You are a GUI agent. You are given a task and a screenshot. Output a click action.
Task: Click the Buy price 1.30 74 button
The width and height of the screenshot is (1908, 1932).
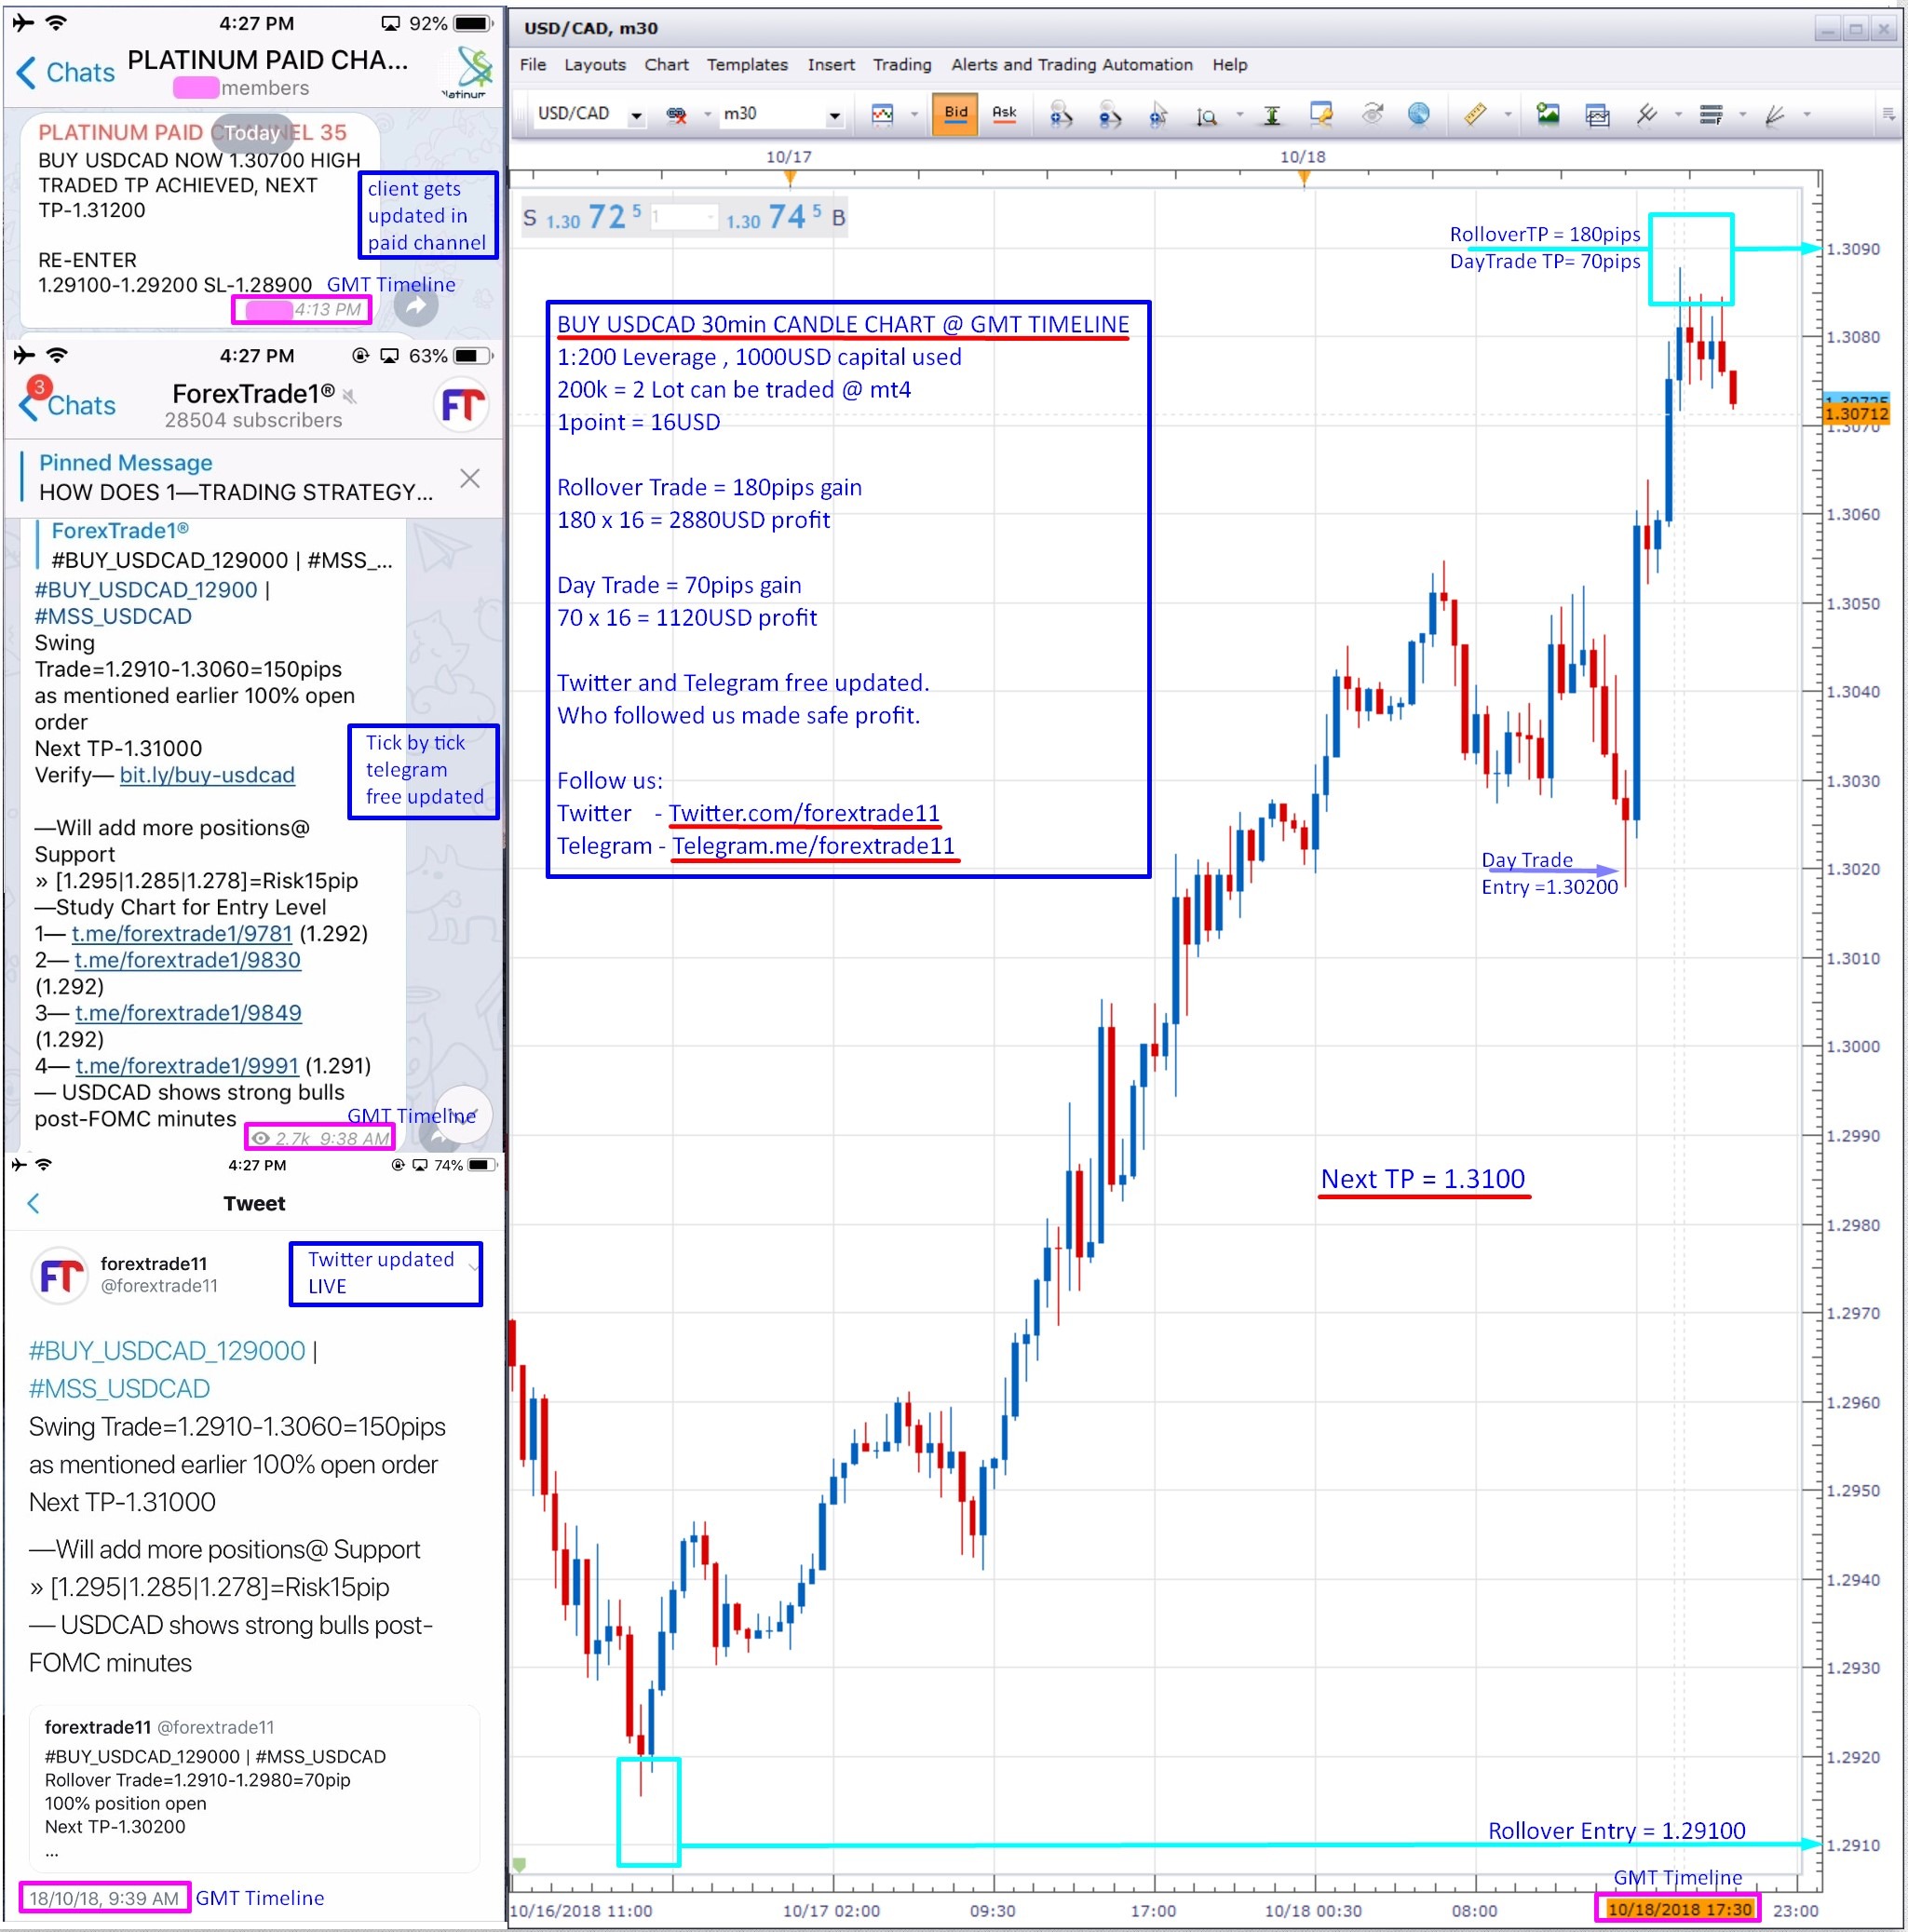[786, 217]
